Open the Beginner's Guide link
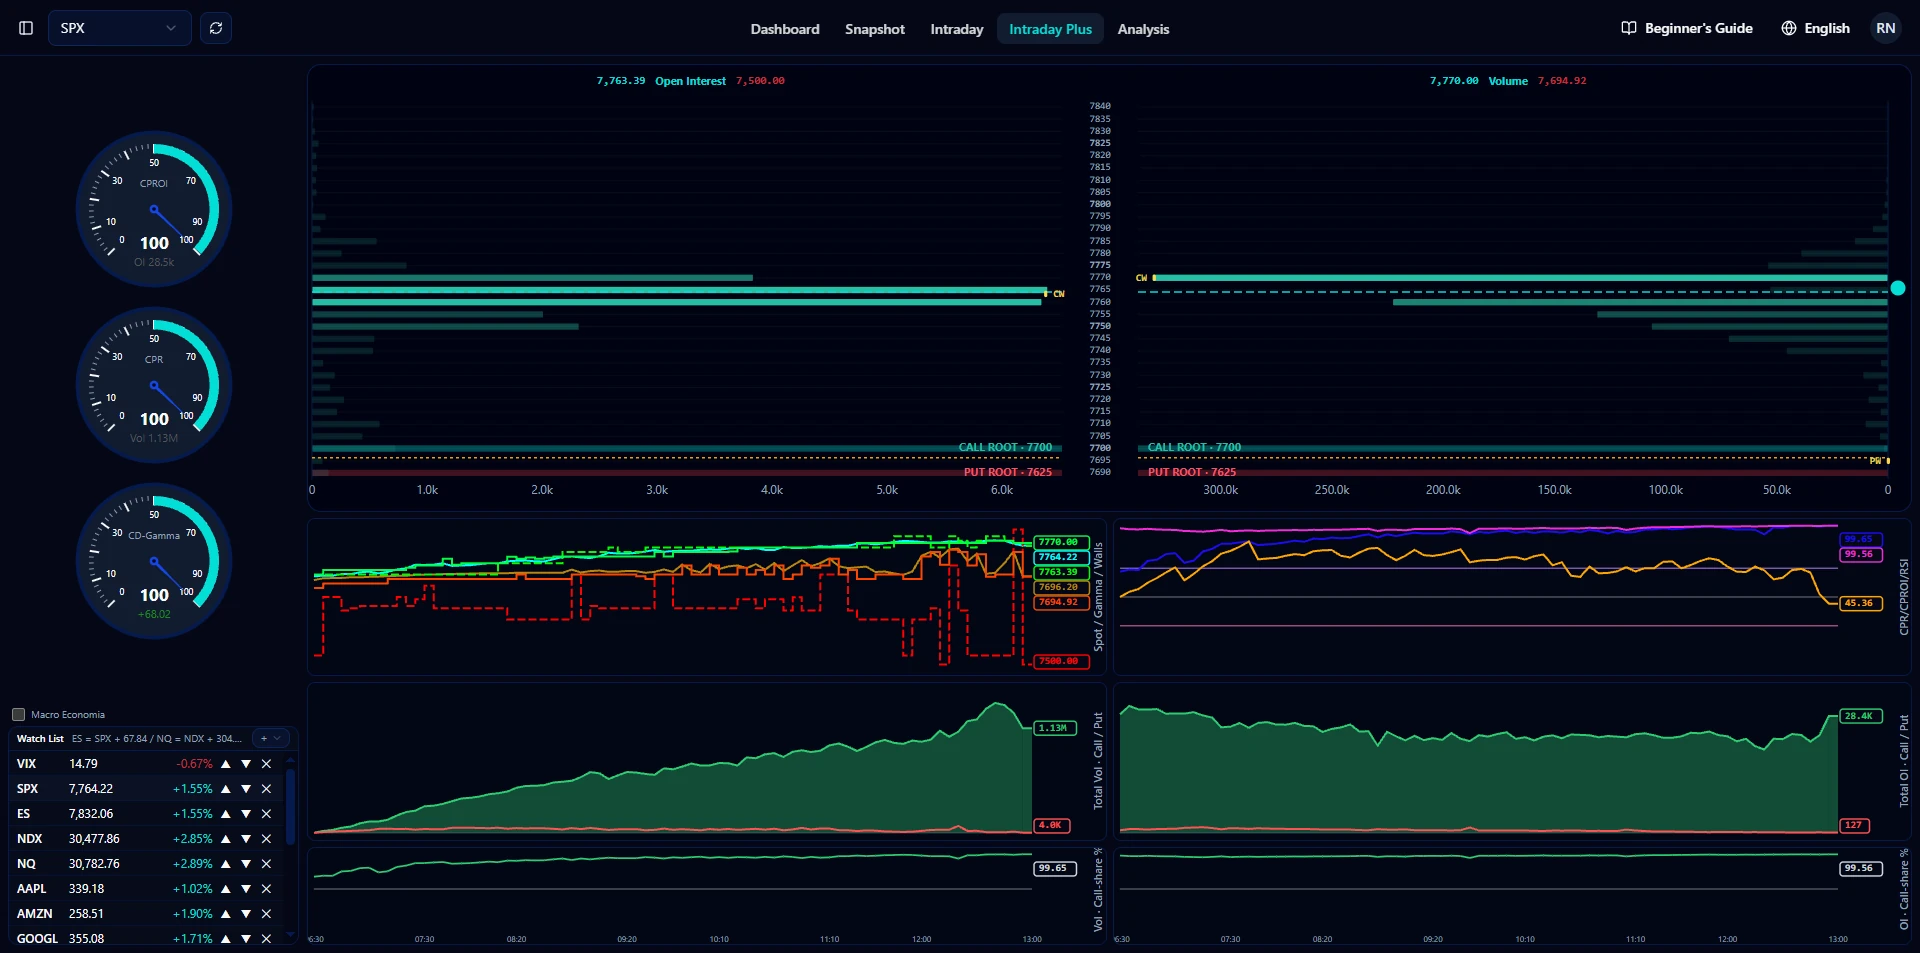The image size is (1920, 953). tap(1687, 28)
